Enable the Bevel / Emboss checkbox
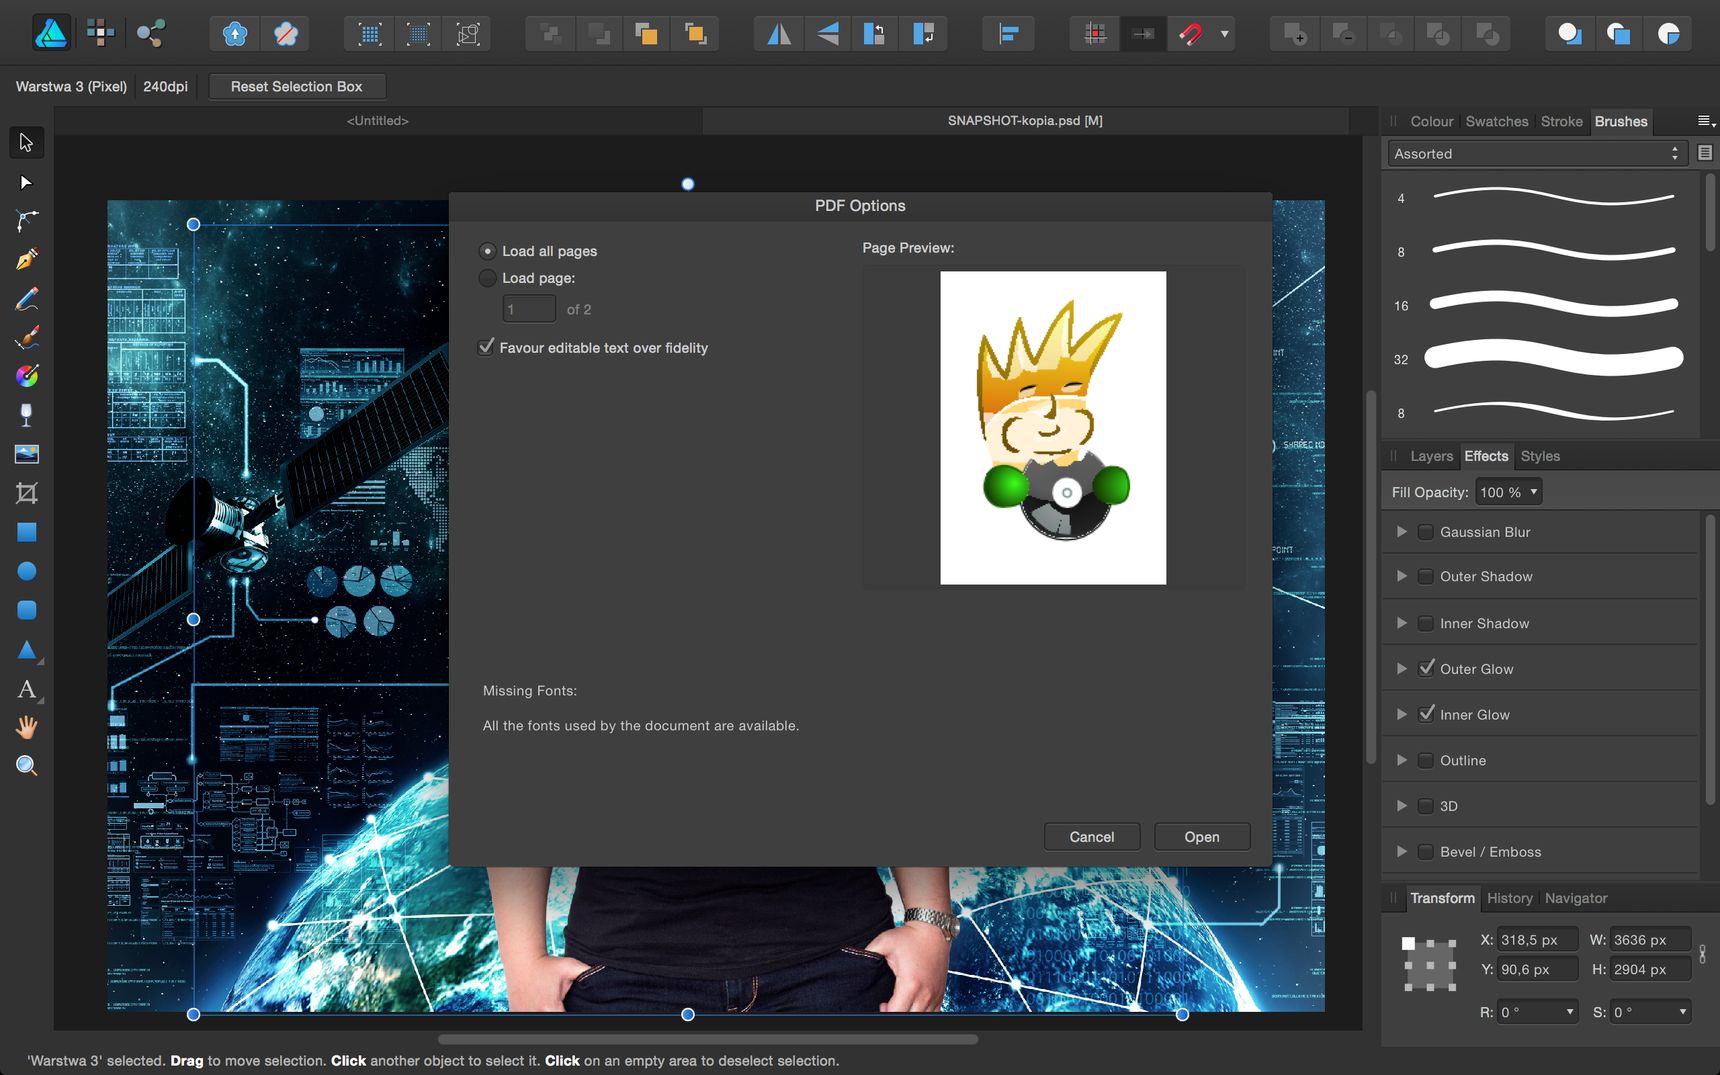The height and width of the screenshot is (1075, 1720). (x=1426, y=852)
